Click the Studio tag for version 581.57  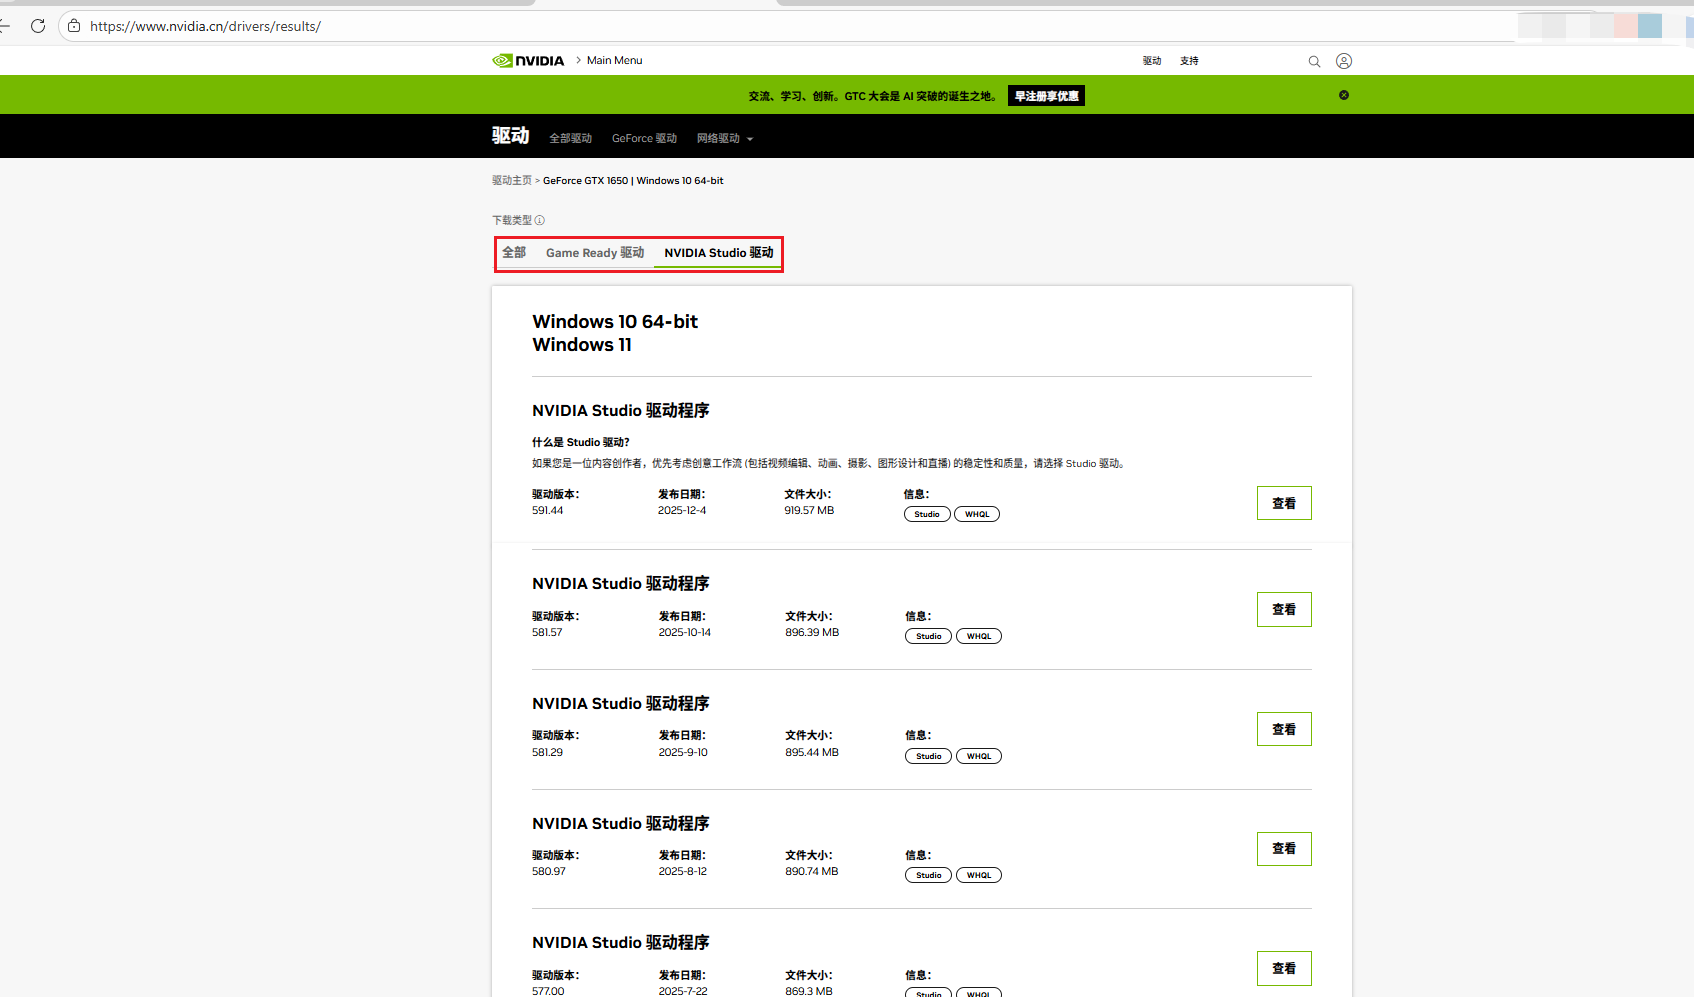click(x=929, y=636)
